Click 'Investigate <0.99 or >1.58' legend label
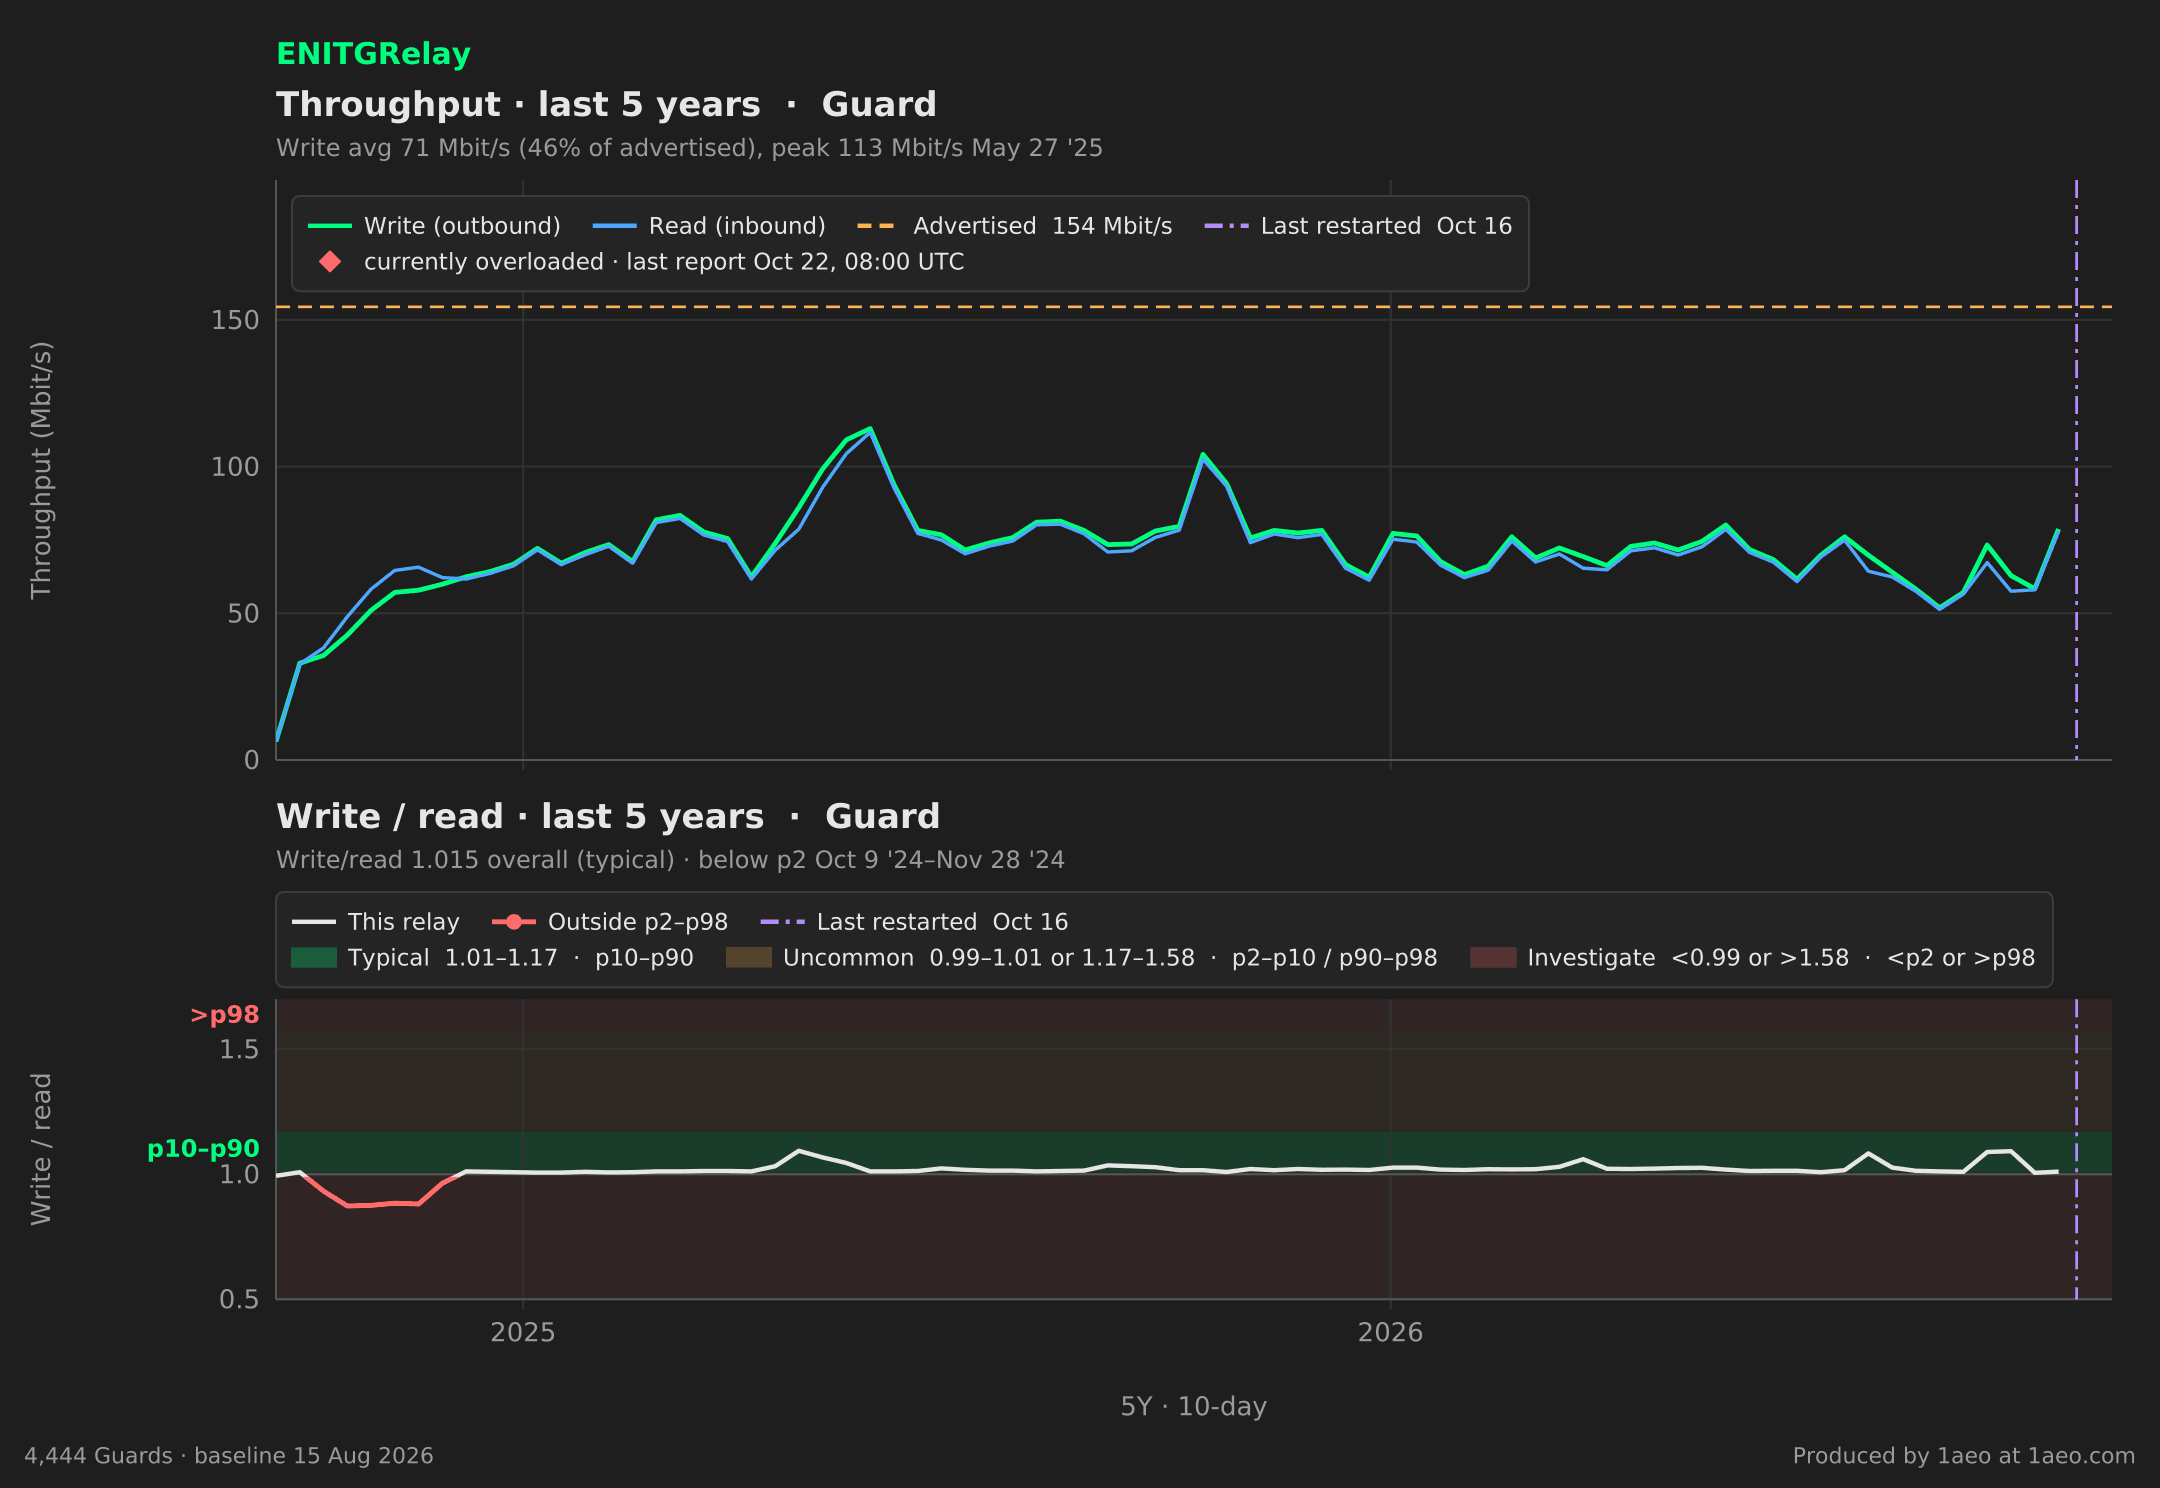 [x=1781, y=958]
